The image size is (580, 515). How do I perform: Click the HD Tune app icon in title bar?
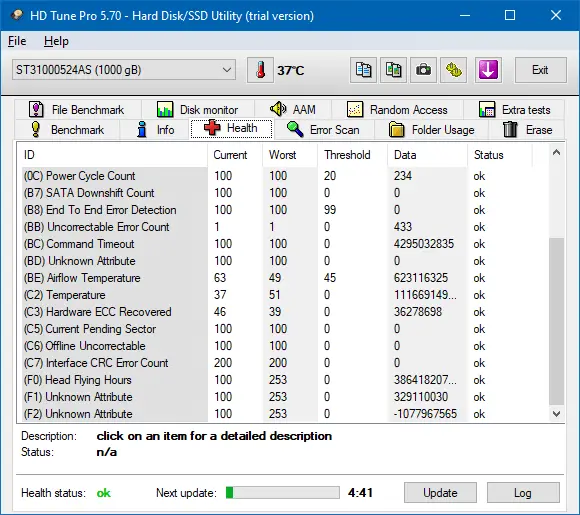pos(17,16)
